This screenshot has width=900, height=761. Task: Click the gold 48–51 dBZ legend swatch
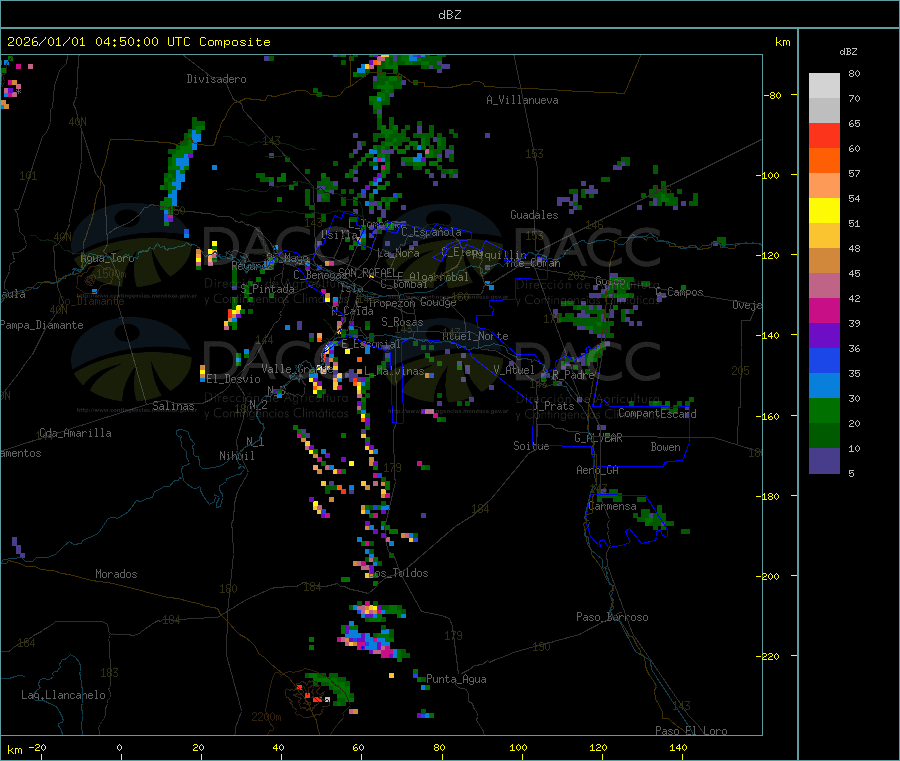coord(824,236)
